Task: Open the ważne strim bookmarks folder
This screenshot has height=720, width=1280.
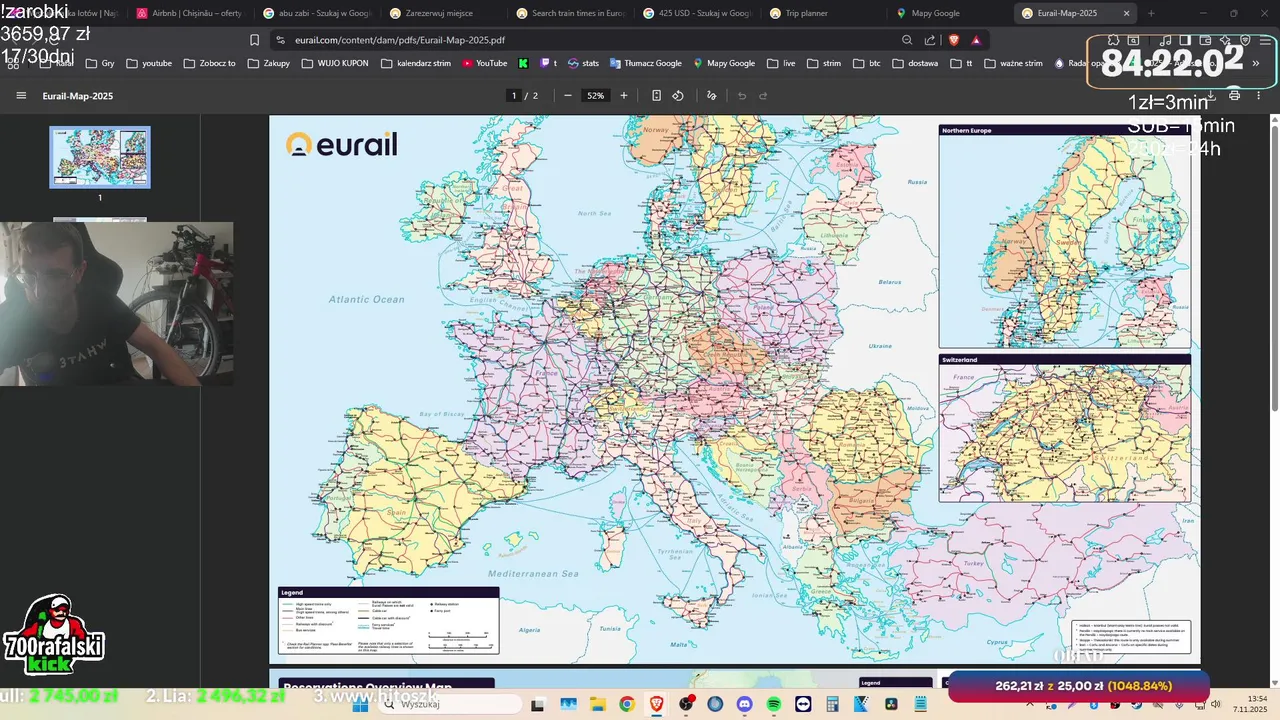Action: coord(1013,63)
